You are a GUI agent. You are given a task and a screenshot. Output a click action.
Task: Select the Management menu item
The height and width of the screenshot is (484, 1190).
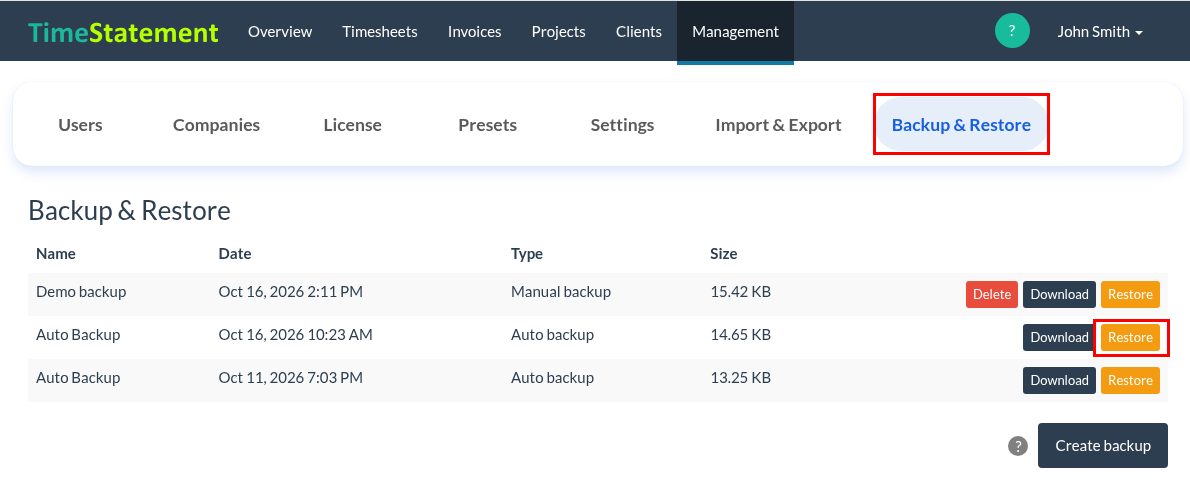[x=735, y=32]
